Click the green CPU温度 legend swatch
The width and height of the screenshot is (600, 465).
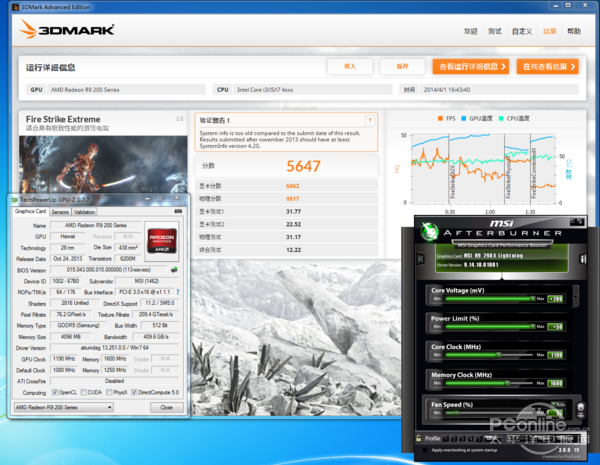[x=501, y=118]
